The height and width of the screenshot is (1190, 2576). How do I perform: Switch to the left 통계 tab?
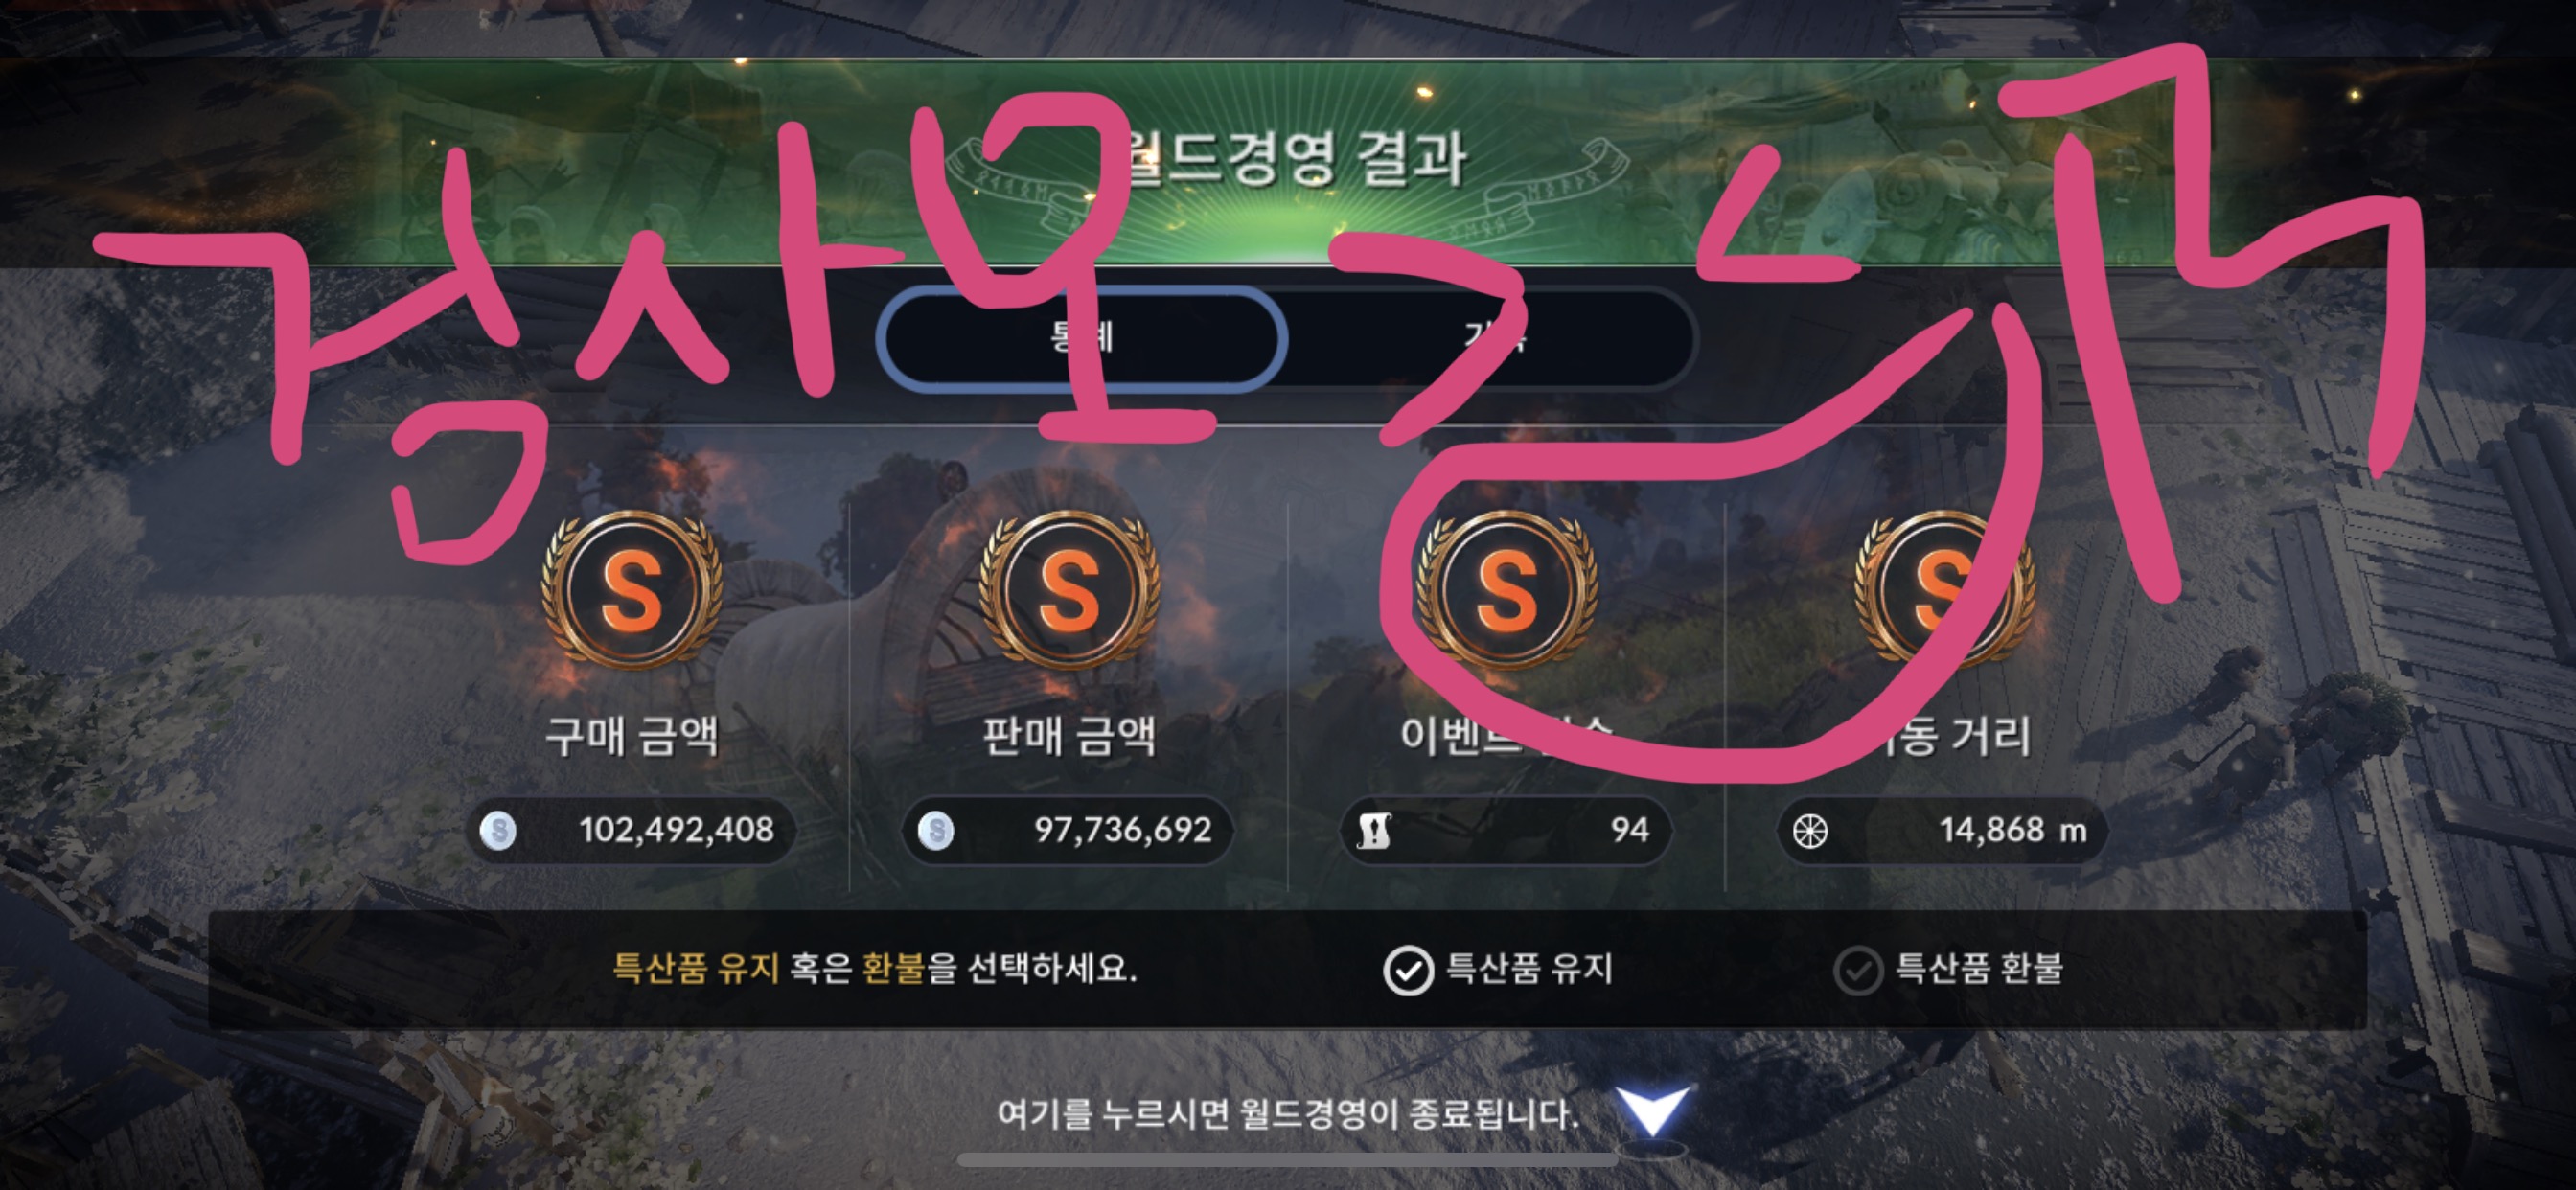coord(1082,337)
